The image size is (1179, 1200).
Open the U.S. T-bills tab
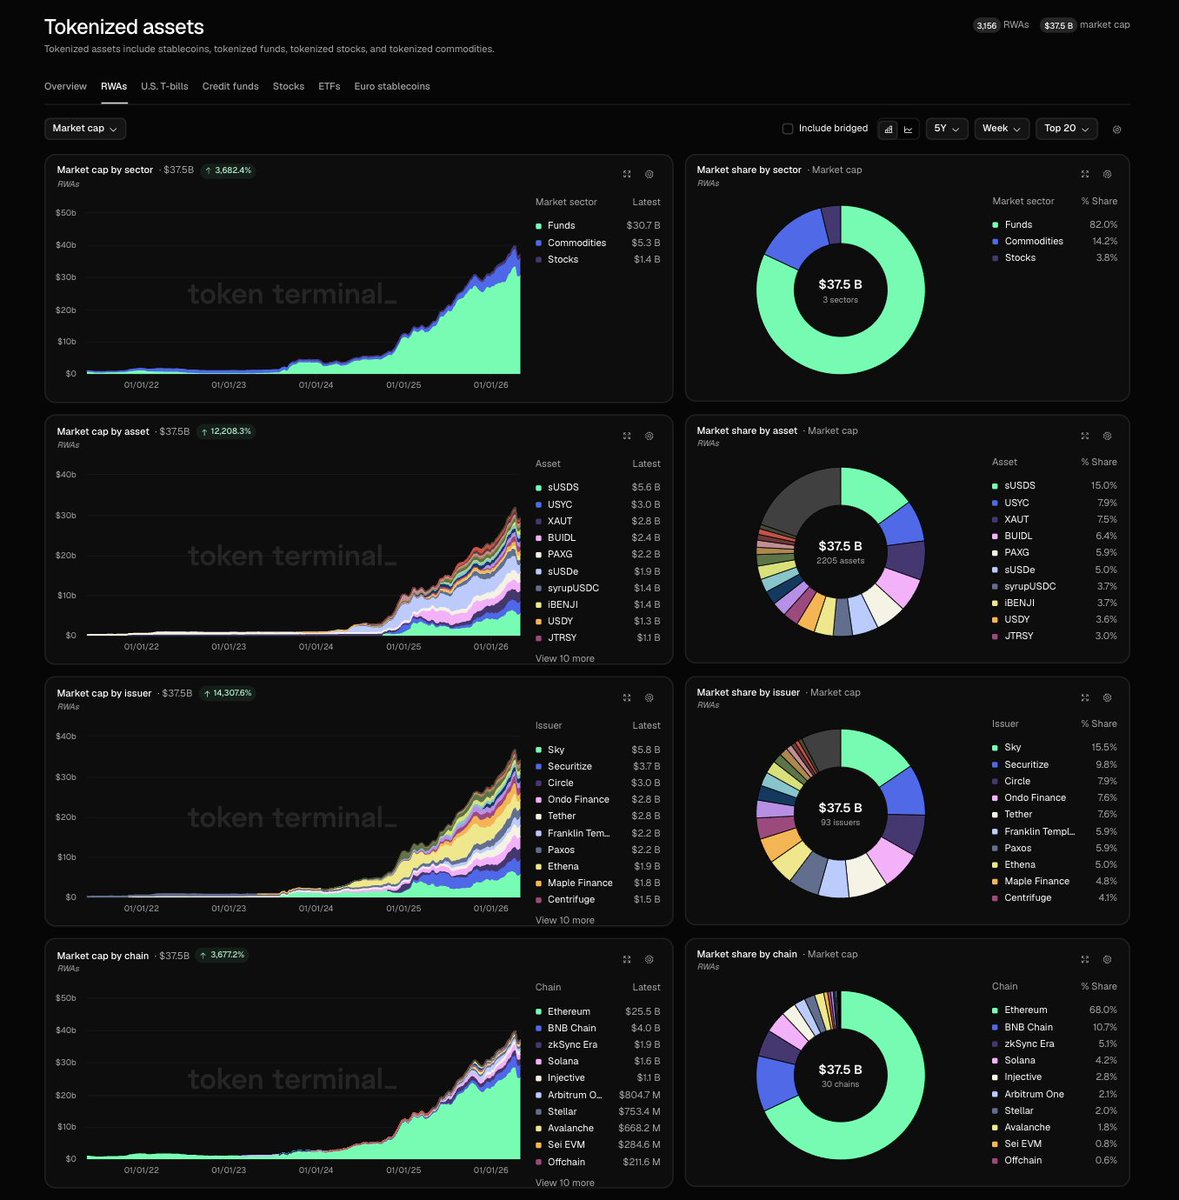164,87
